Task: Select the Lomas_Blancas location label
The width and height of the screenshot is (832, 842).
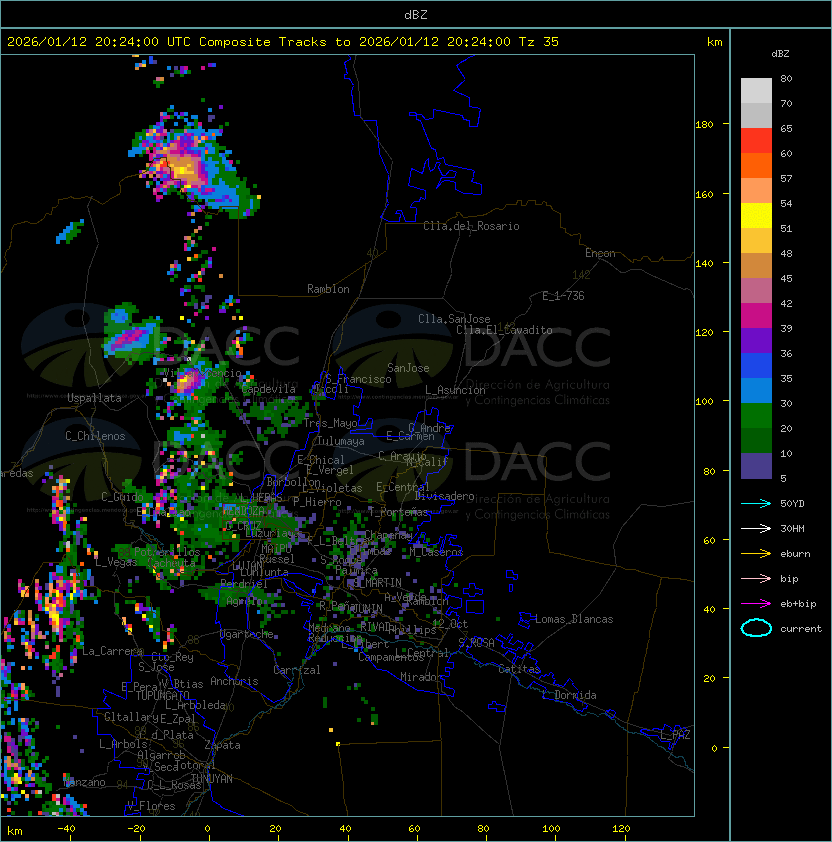Action: (x=574, y=619)
